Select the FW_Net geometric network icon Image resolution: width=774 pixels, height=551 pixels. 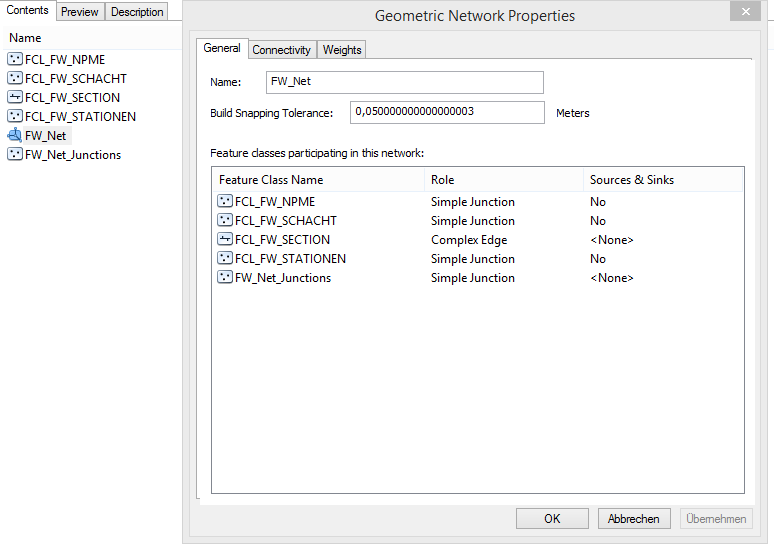tap(15, 136)
